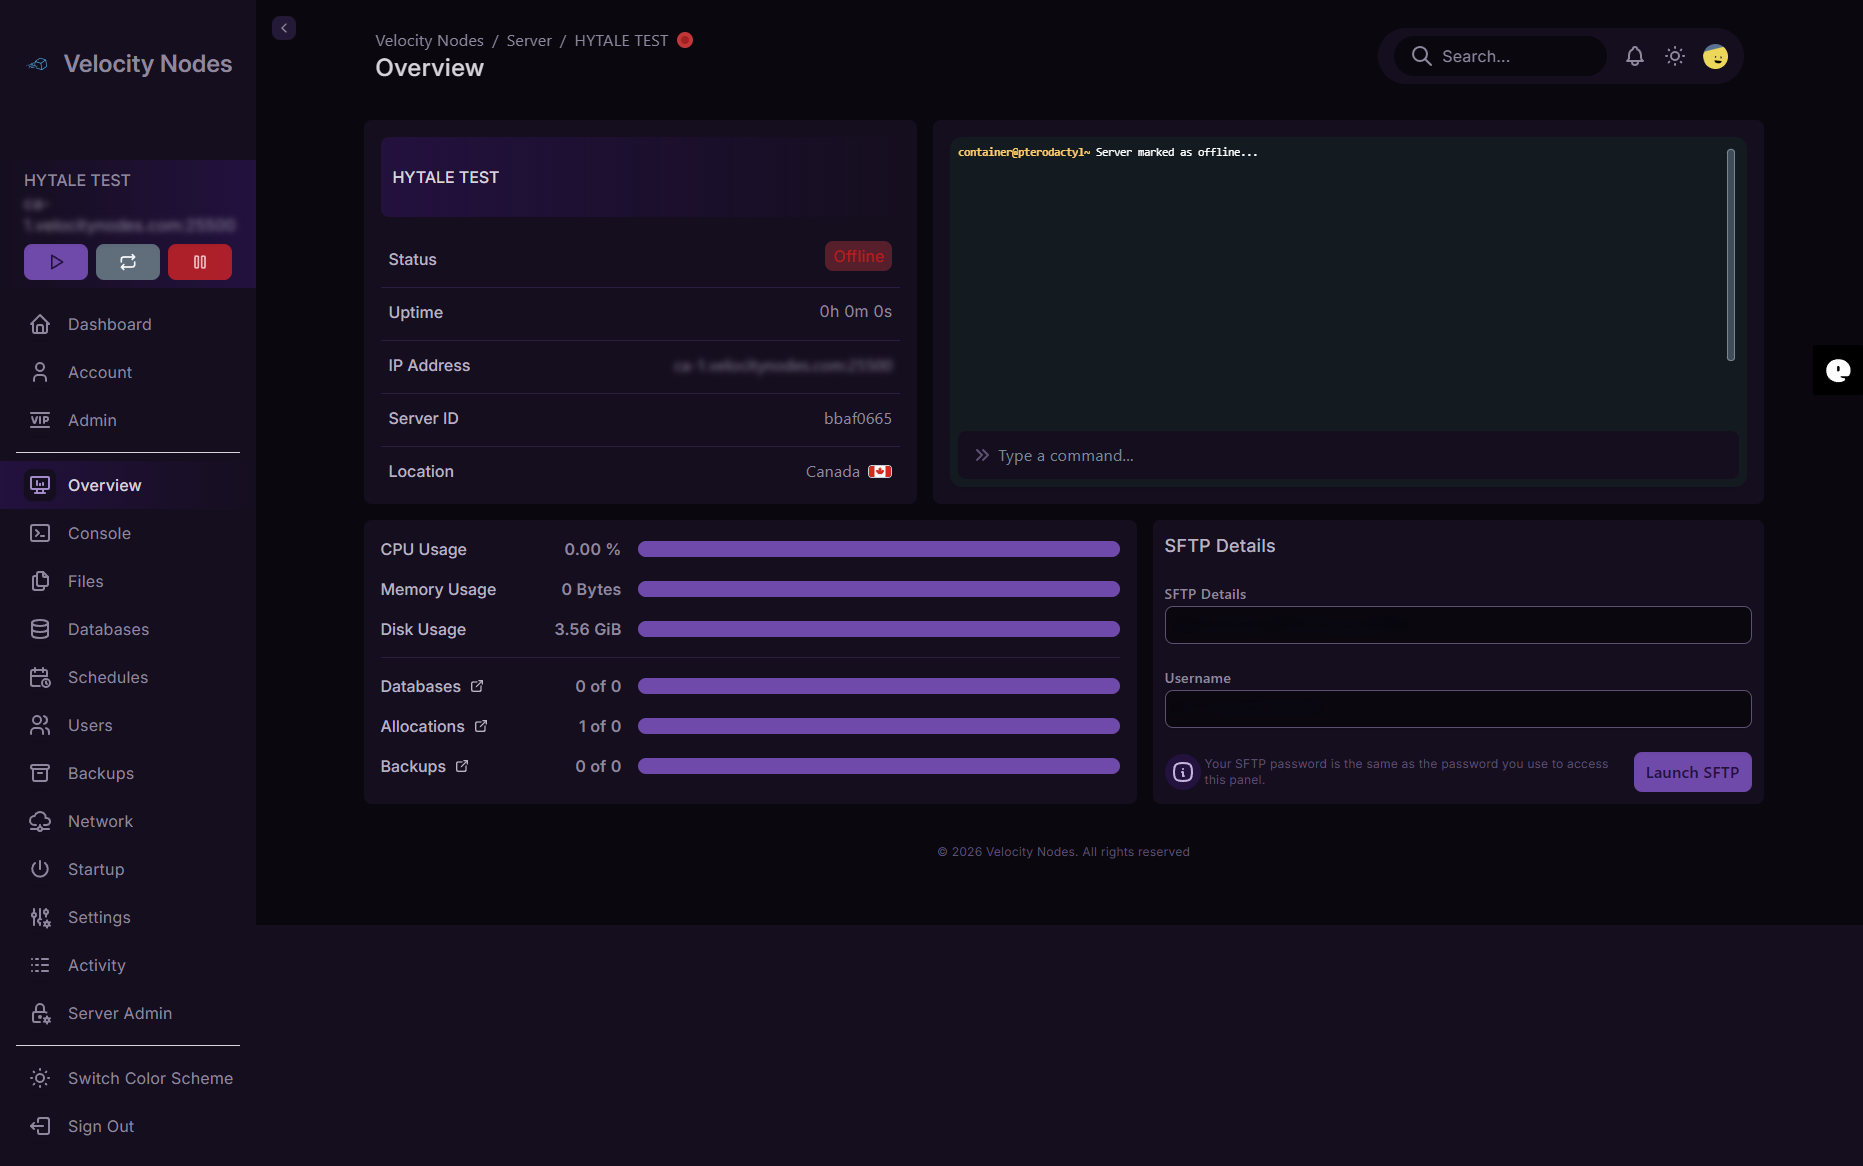Viewport: 1863px width, 1166px height.
Task: Click the search magnifier icon
Action: [1421, 56]
